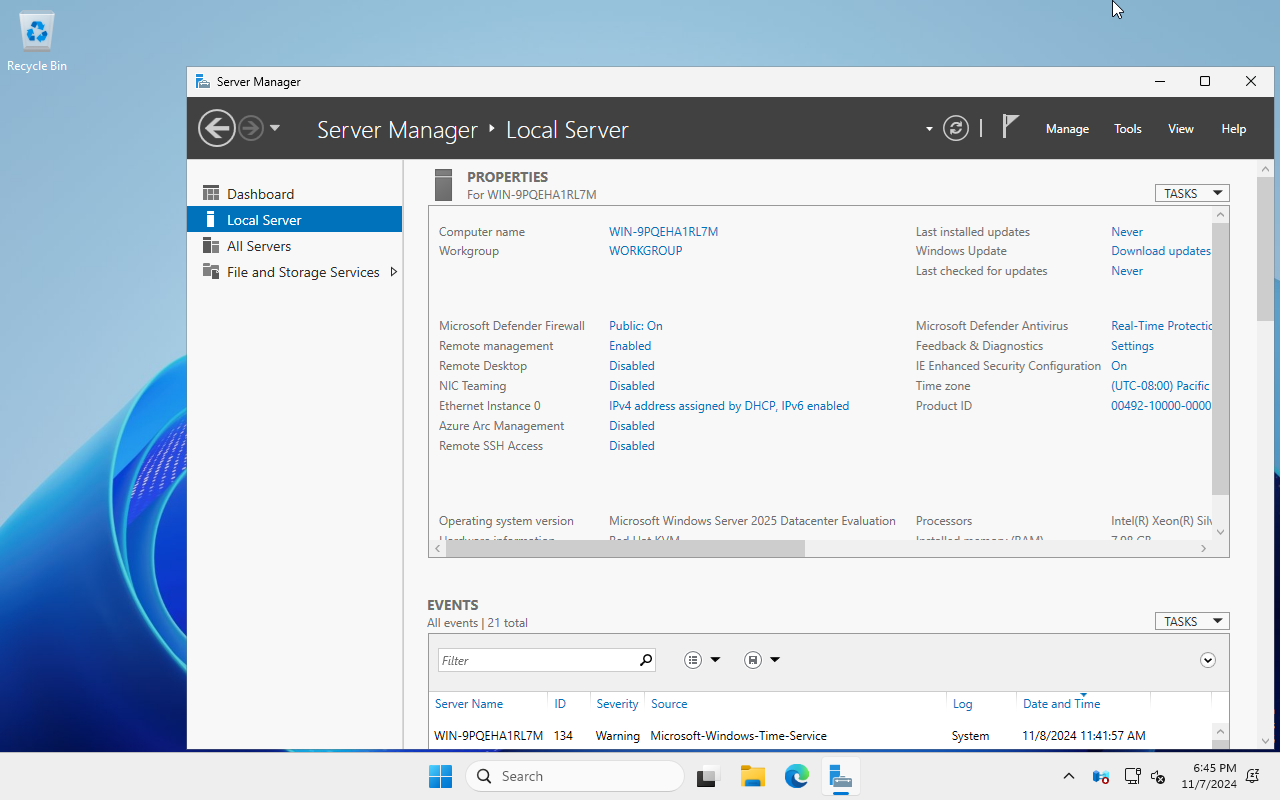This screenshot has height=800, width=1280.
Task: Go back with the Server Manager back arrow
Action: [216, 128]
